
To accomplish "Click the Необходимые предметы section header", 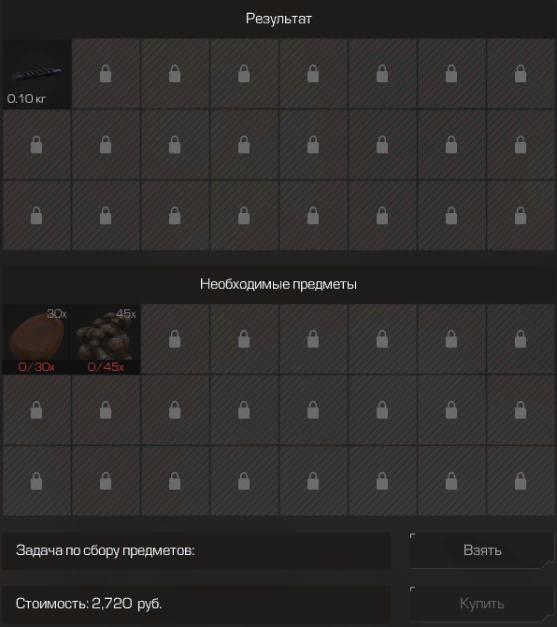I will (278, 284).
